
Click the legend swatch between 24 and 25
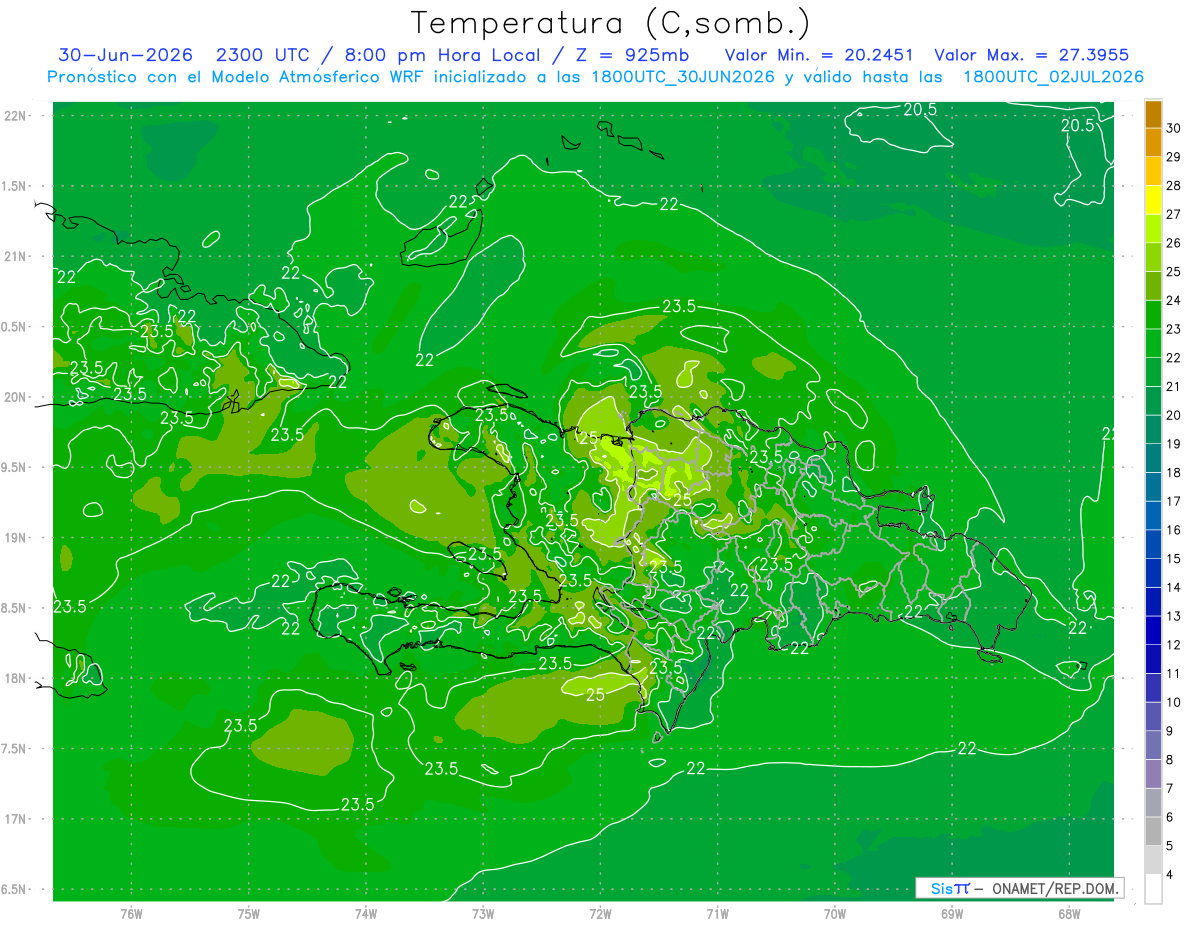pyautogui.click(x=1153, y=286)
